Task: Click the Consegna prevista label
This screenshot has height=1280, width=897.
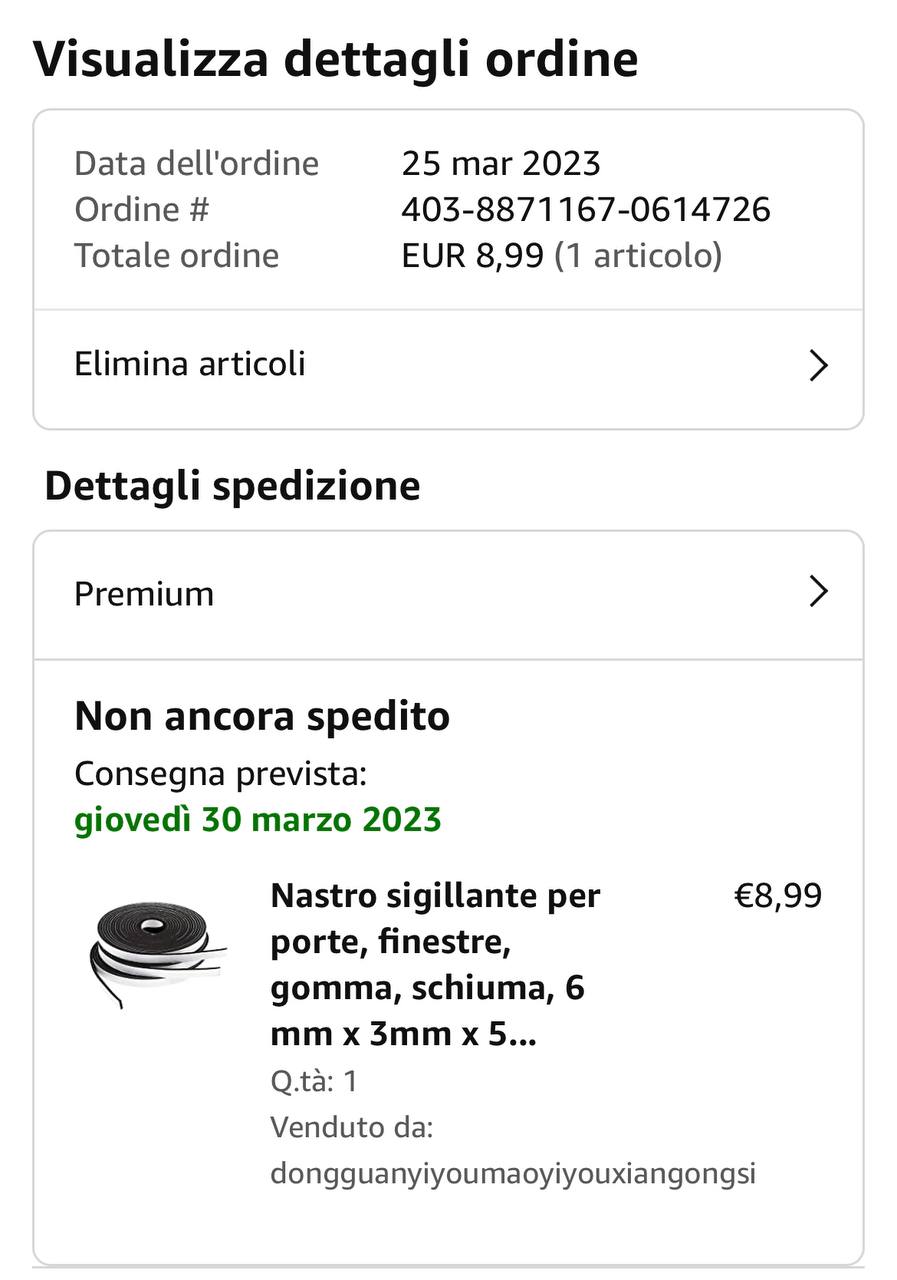Action: (x=220, y=774)
